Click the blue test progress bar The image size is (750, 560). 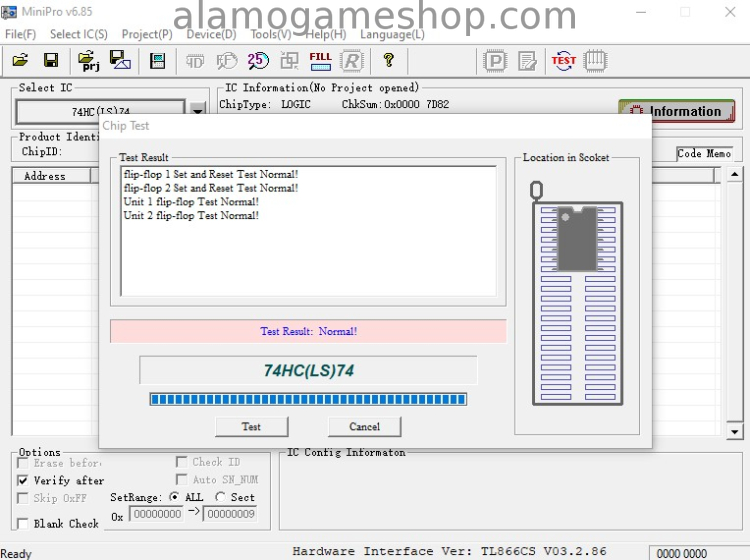pyautogui.click(x=308, y=399)
